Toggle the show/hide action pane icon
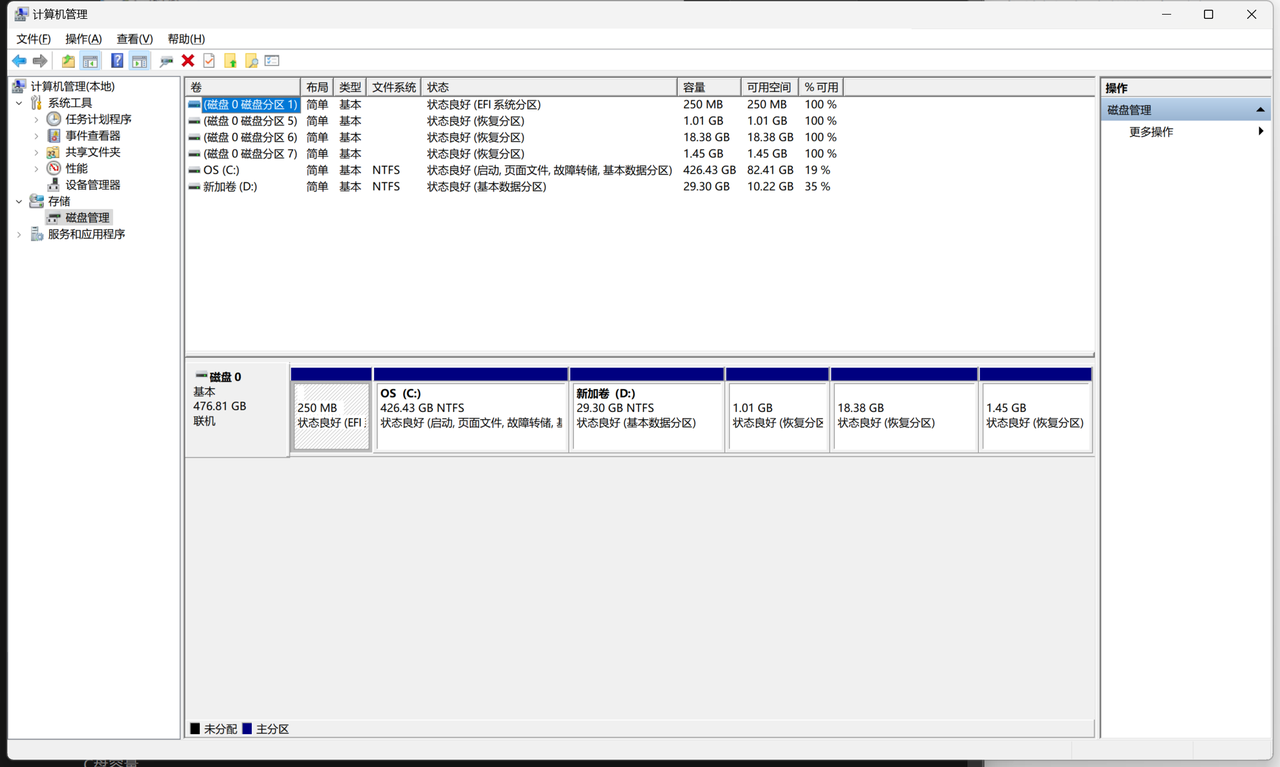This screenshot has width=1280, height=767. tap(139, 61)
